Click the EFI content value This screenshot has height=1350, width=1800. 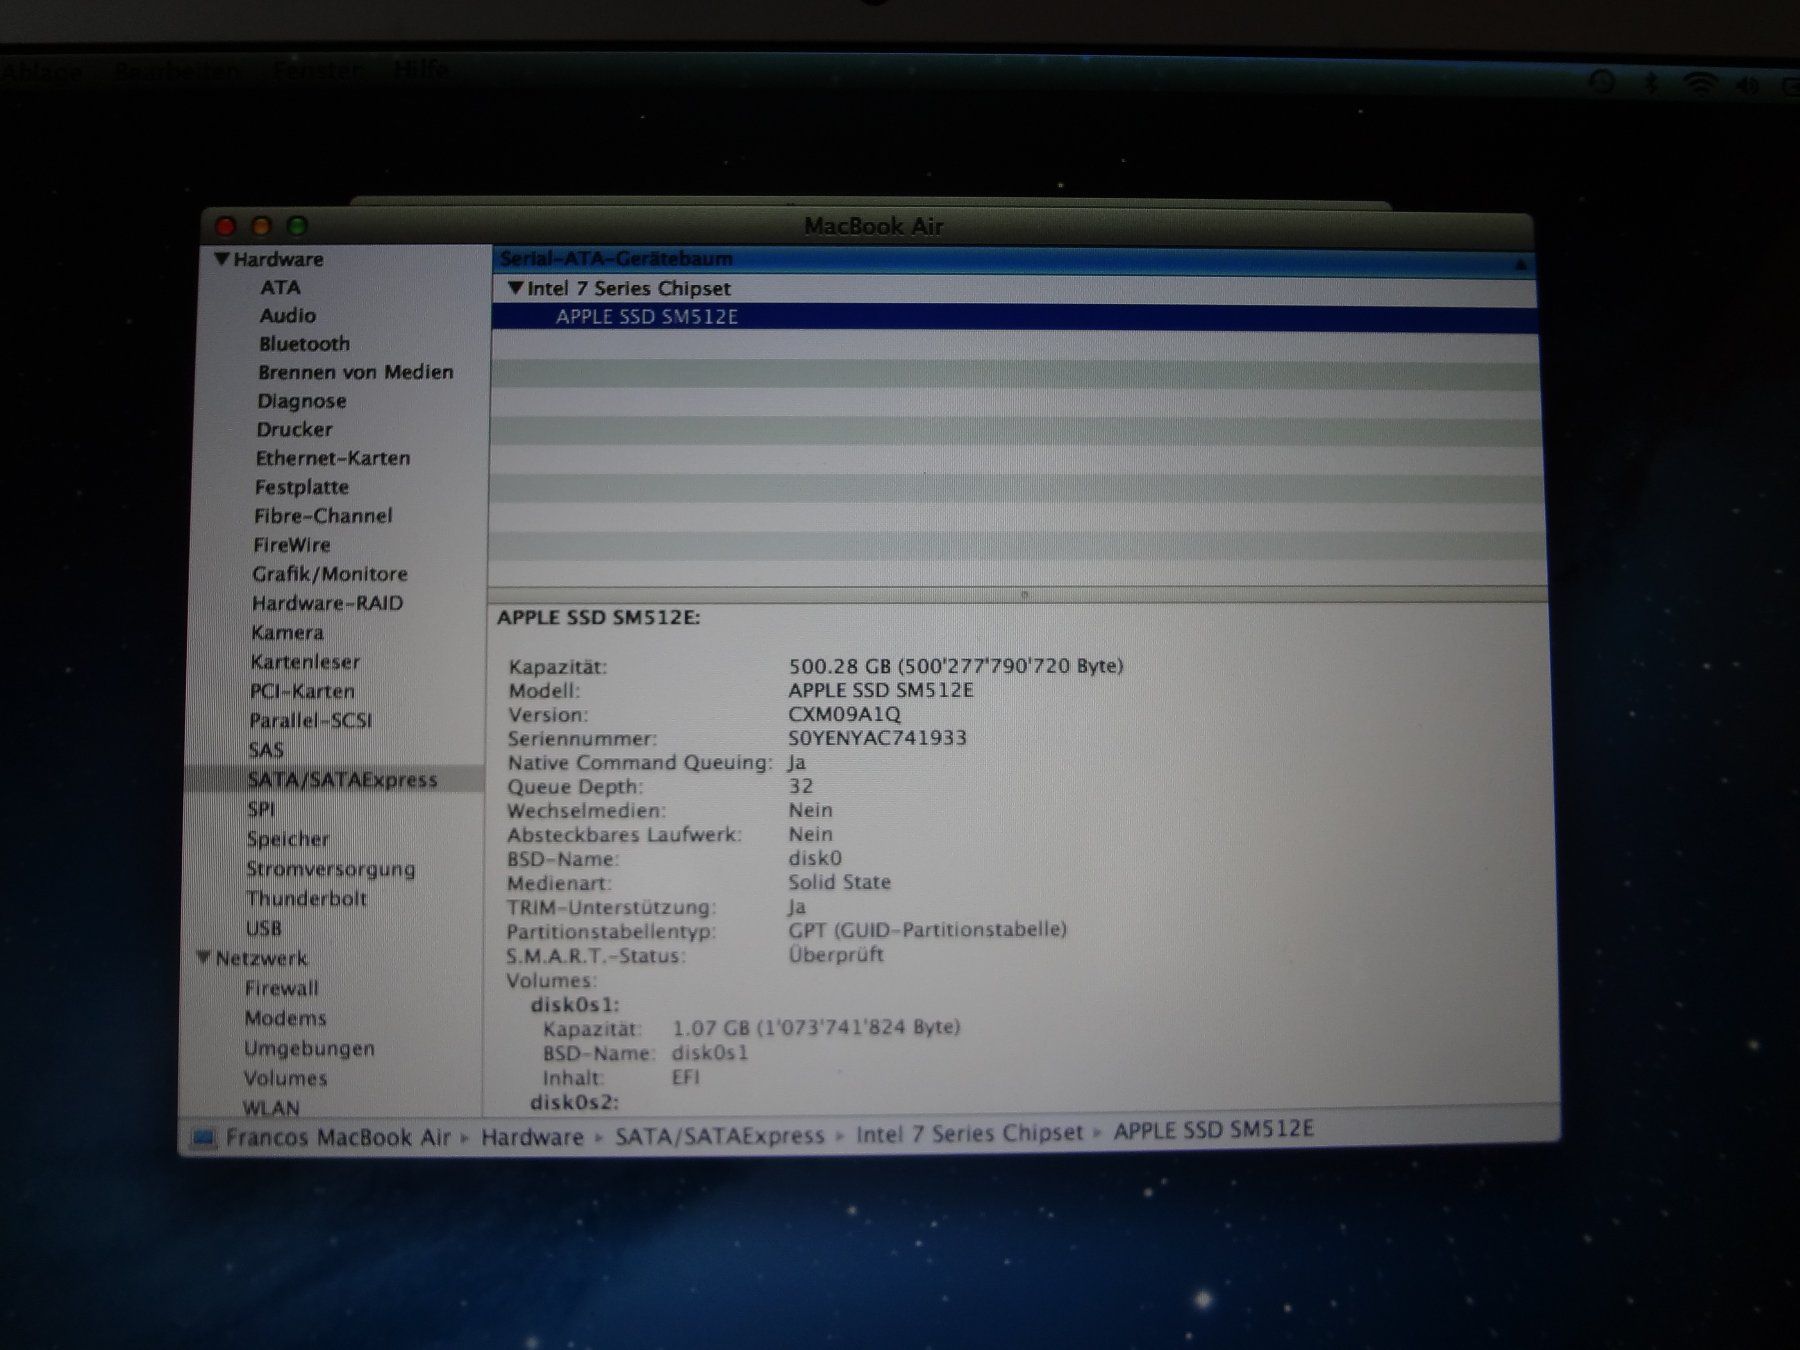click(685, 1077)
